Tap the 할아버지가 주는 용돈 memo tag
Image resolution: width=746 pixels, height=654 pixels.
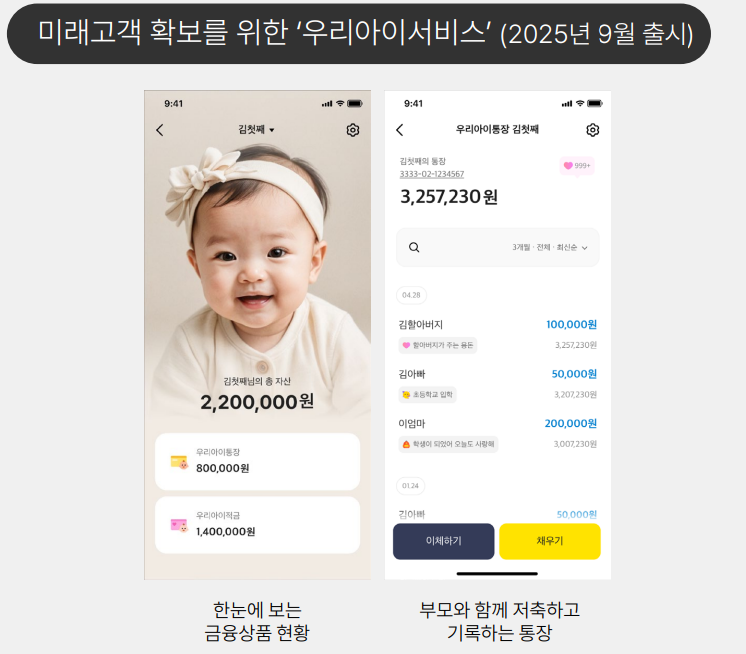point(438,345)
